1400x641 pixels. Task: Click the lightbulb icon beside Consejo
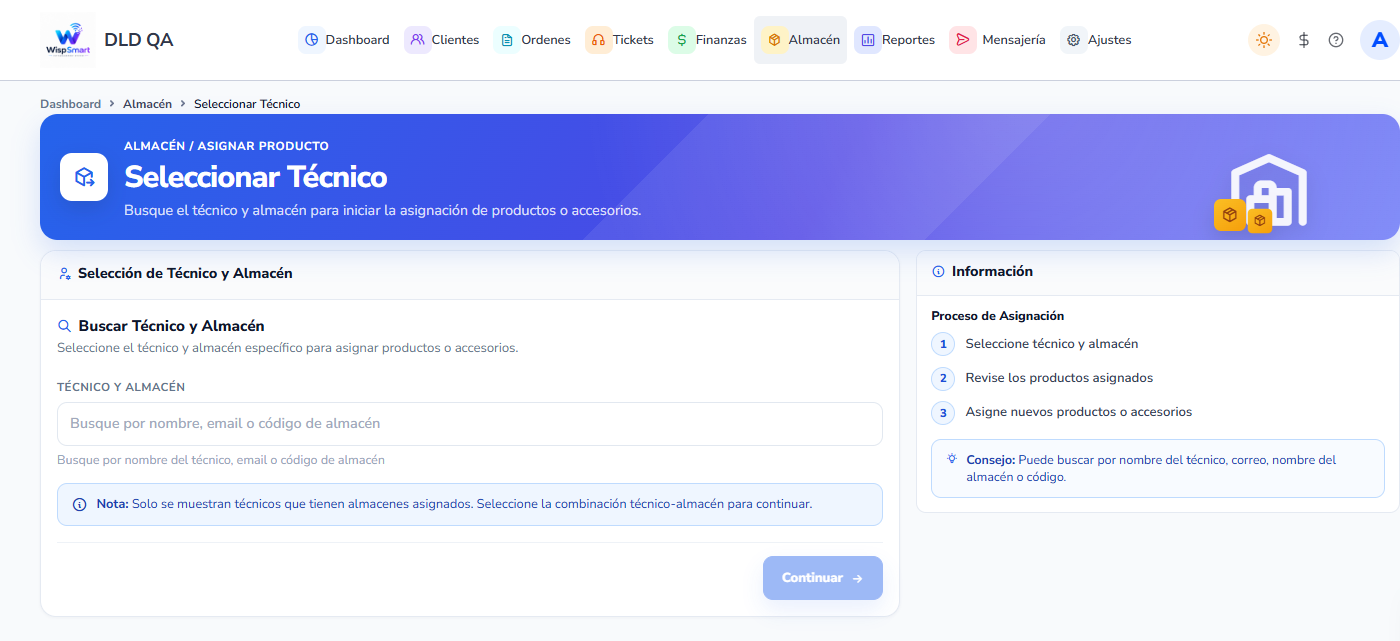952,459
